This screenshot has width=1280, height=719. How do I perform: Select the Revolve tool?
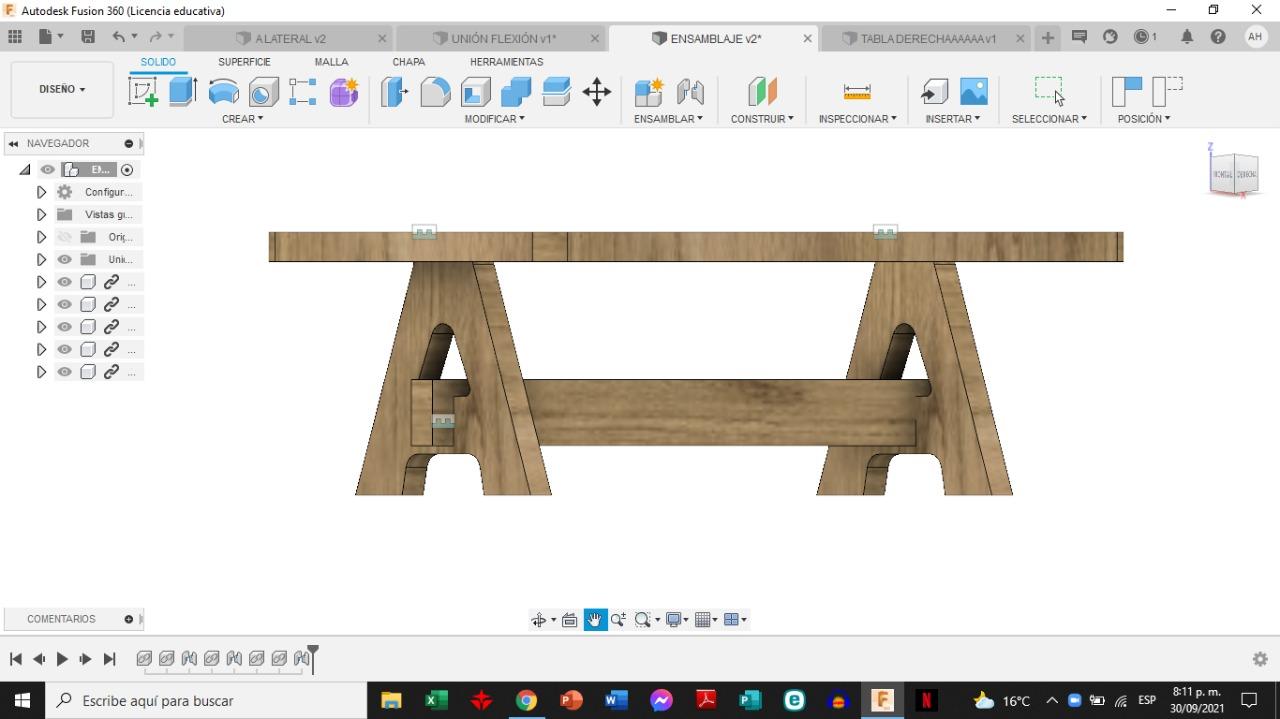[x=223, y=92]
